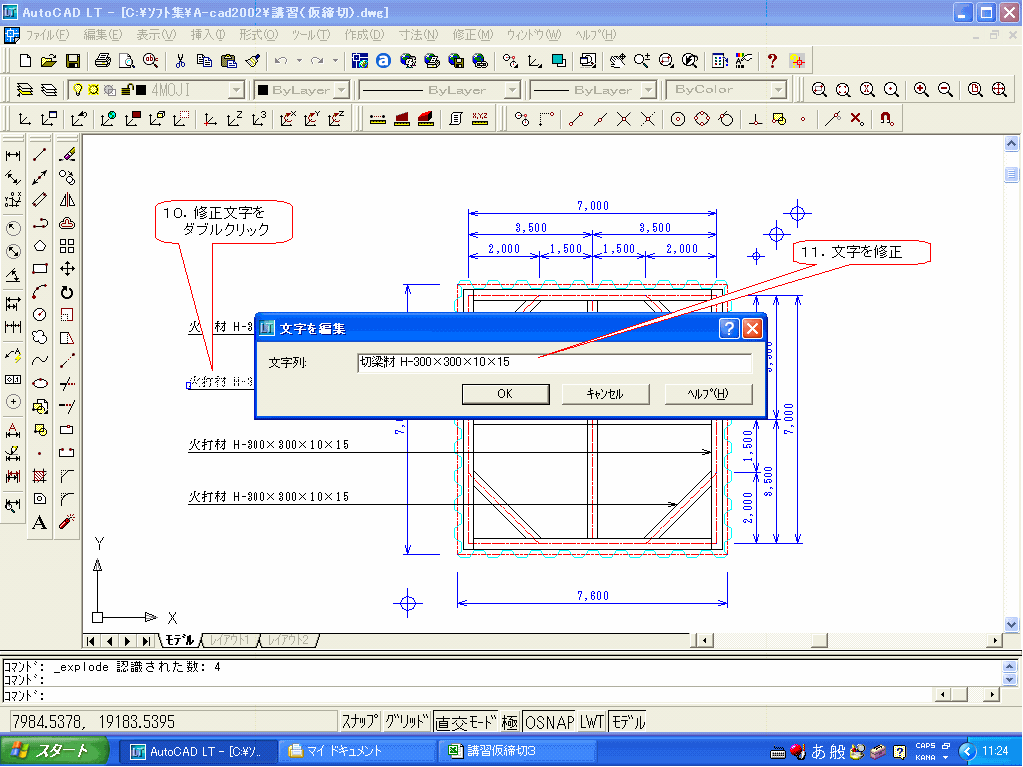Click the Cut scissors icon
This screenshot has height=767, width=1023.
[x=180, y=61]
